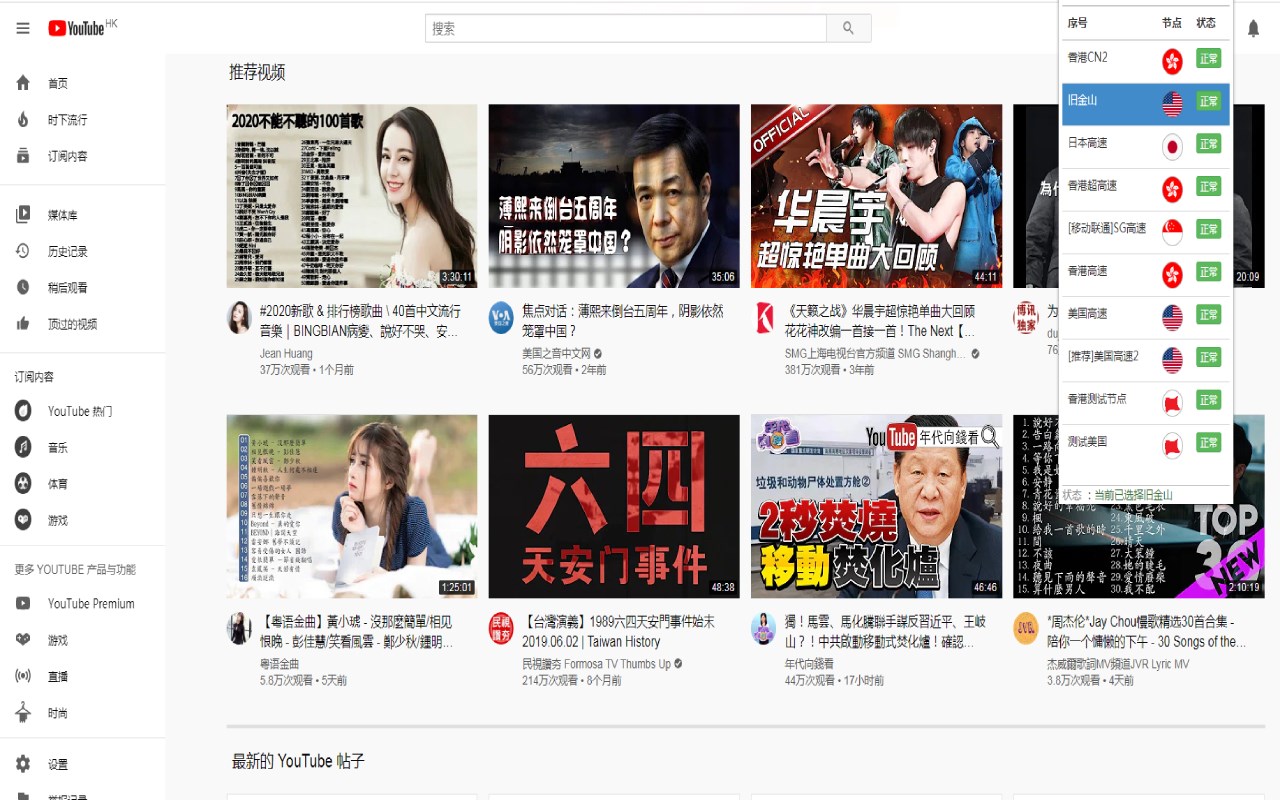Select the 香港高速 node
The width and height of the screenshot is (1280, 800).
[1146, 273]
